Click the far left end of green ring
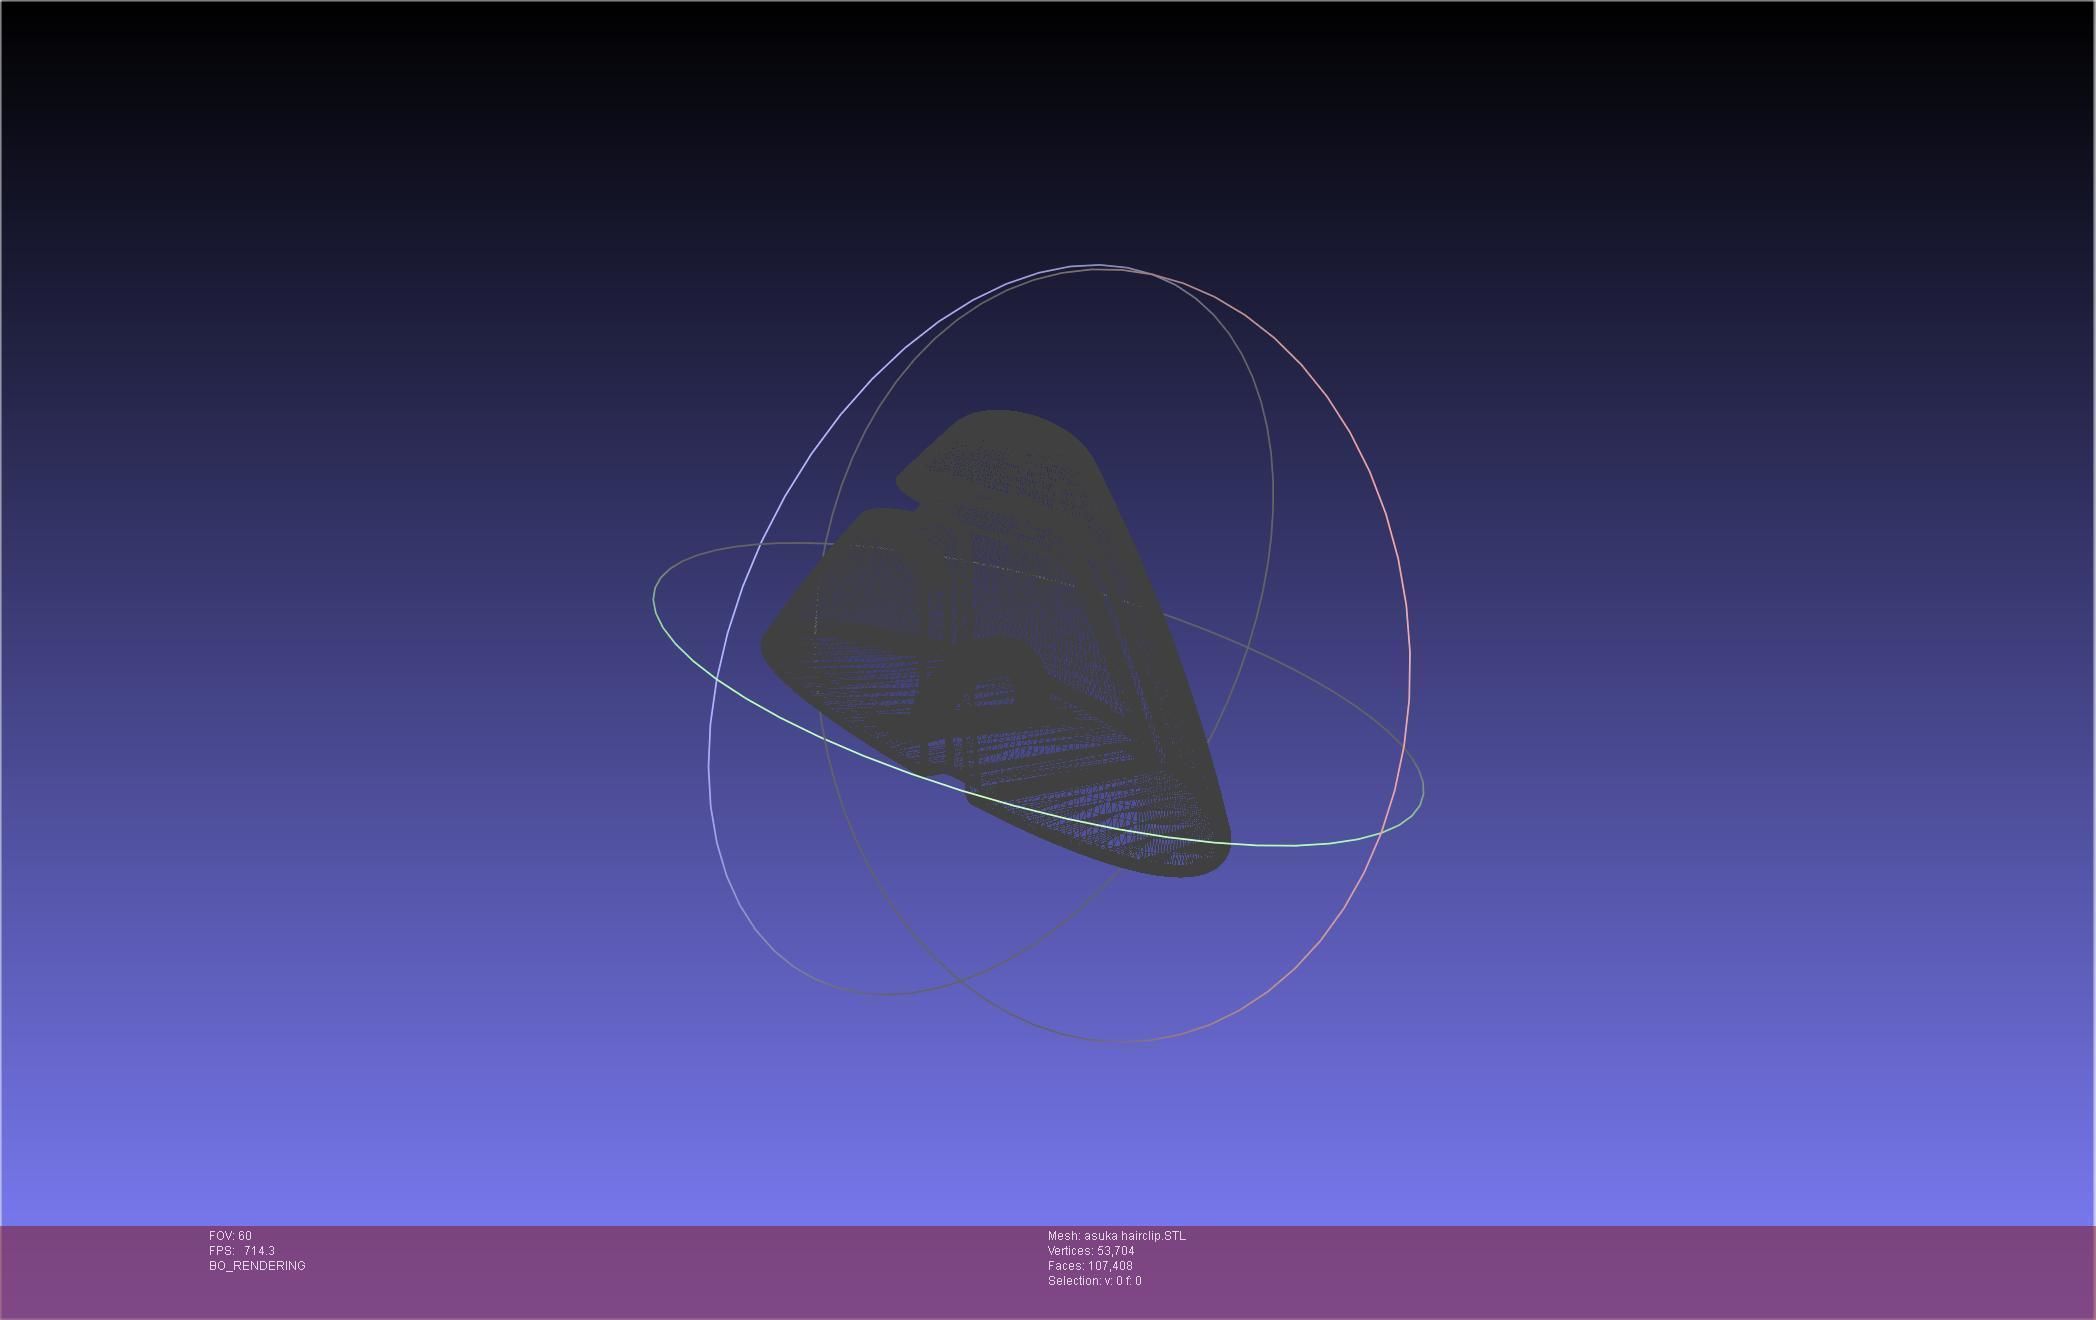Viewport: 2096px width, 1320px height. tap(655, 600)
